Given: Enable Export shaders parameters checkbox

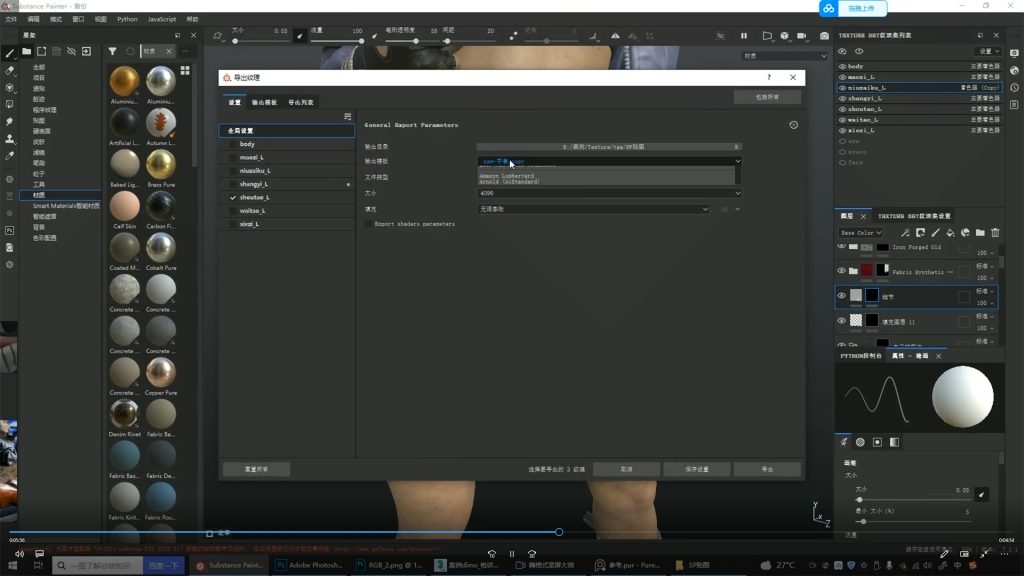Looking at the screenshot, I should (368, 224).
